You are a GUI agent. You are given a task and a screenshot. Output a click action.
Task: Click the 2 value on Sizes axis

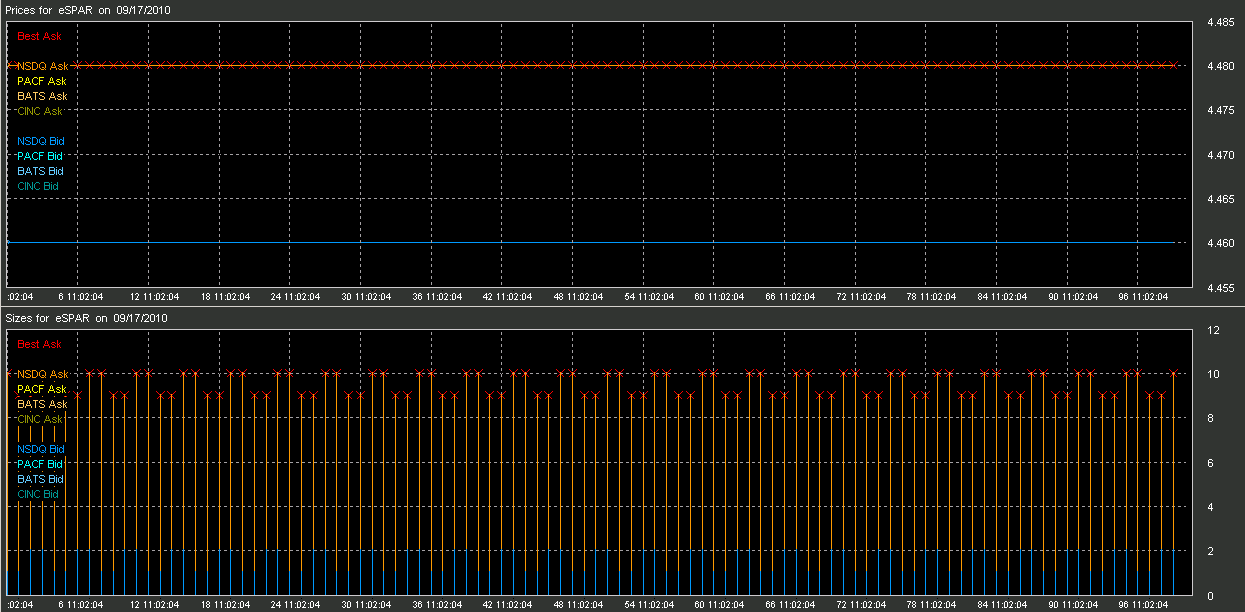point(1210,552)
